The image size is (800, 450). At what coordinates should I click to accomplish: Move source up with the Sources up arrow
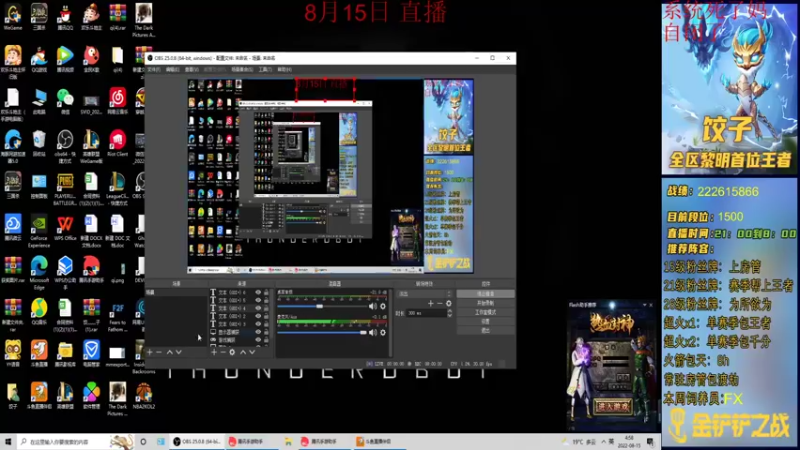point(243,352)
